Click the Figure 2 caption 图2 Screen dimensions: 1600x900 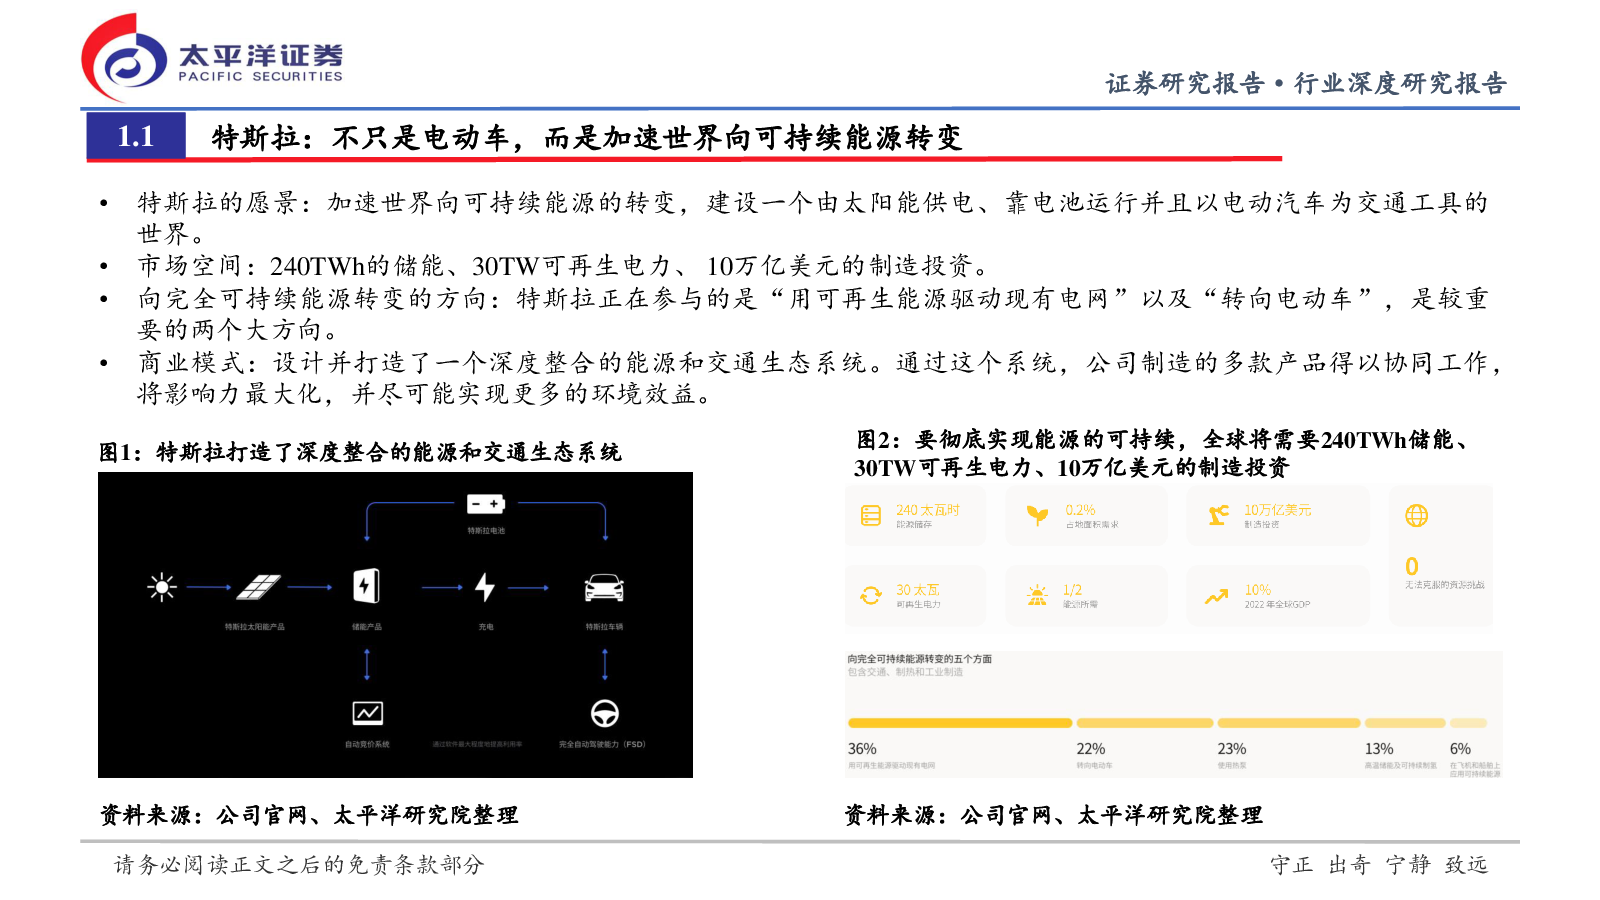tap(1163, 453)
